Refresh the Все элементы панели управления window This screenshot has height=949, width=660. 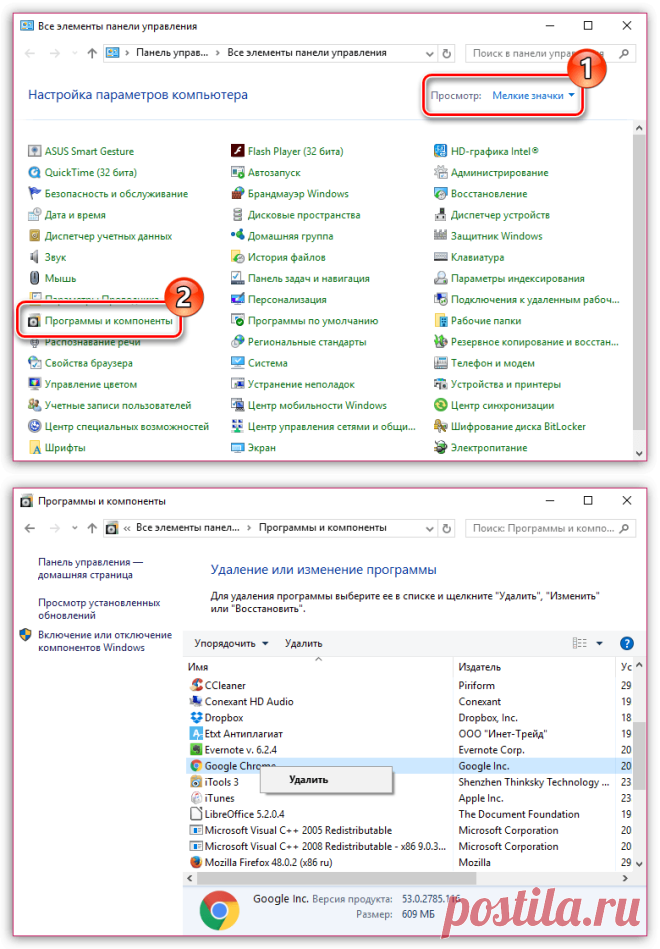pyautogui.click(x=447, y=53)
